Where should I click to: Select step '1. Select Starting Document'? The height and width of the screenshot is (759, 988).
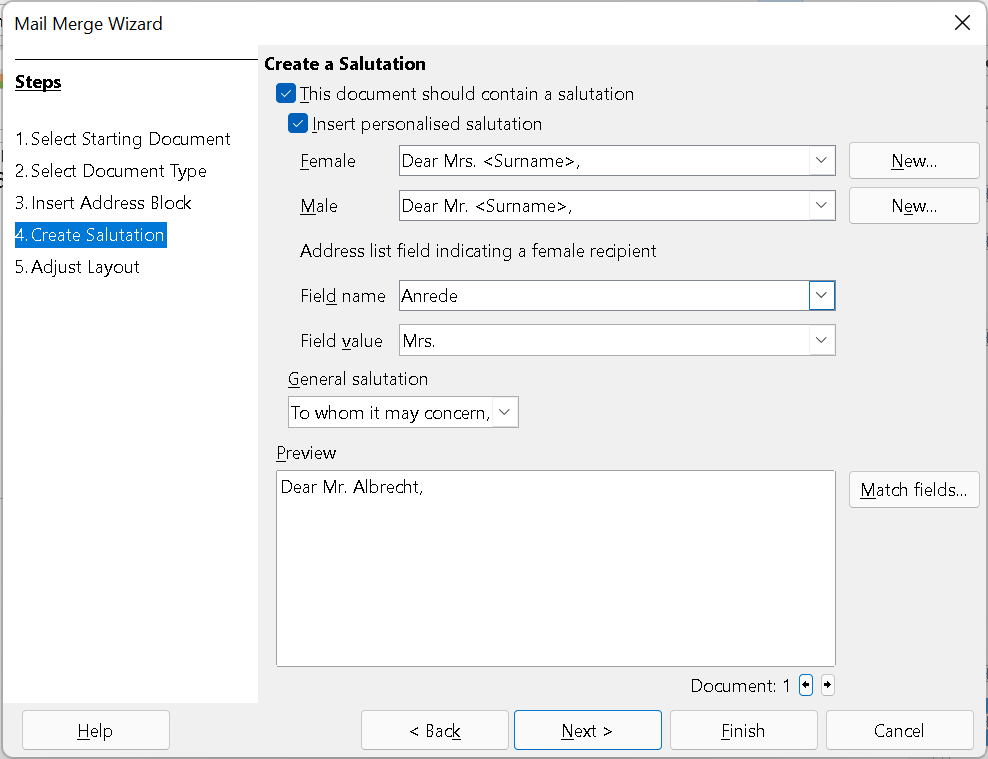click(123, 139)
